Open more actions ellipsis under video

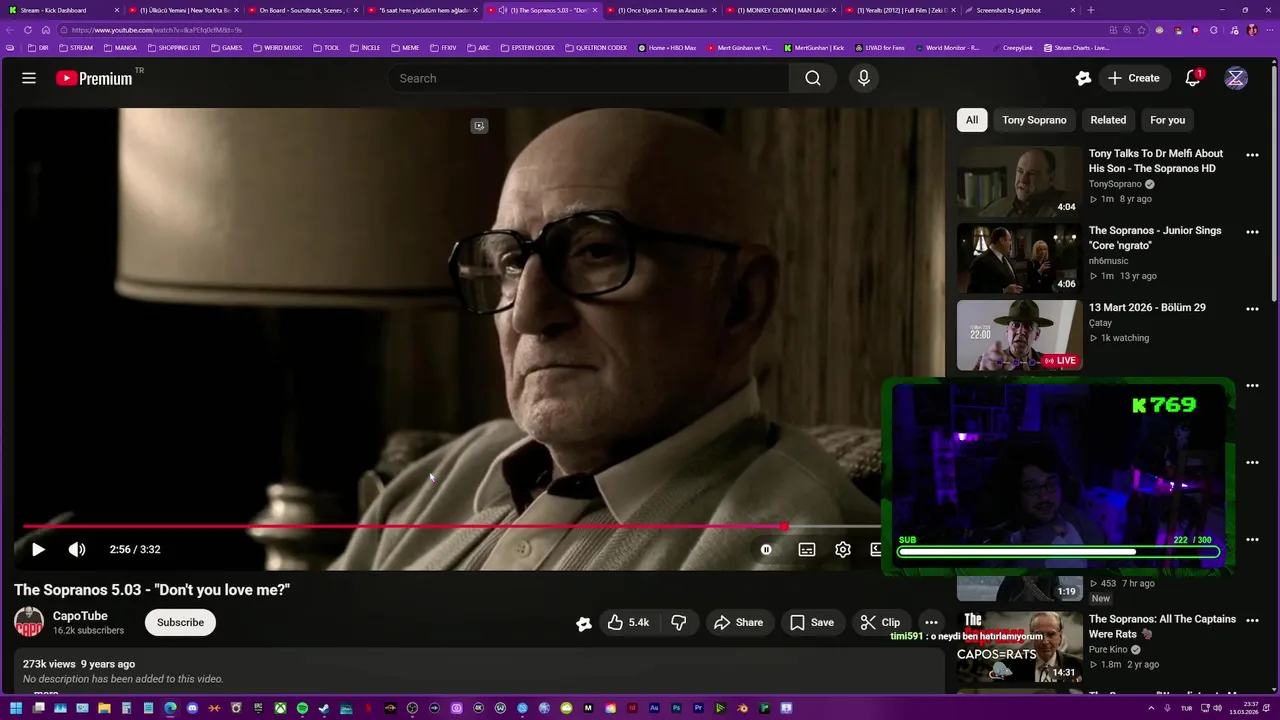point(931,622)
